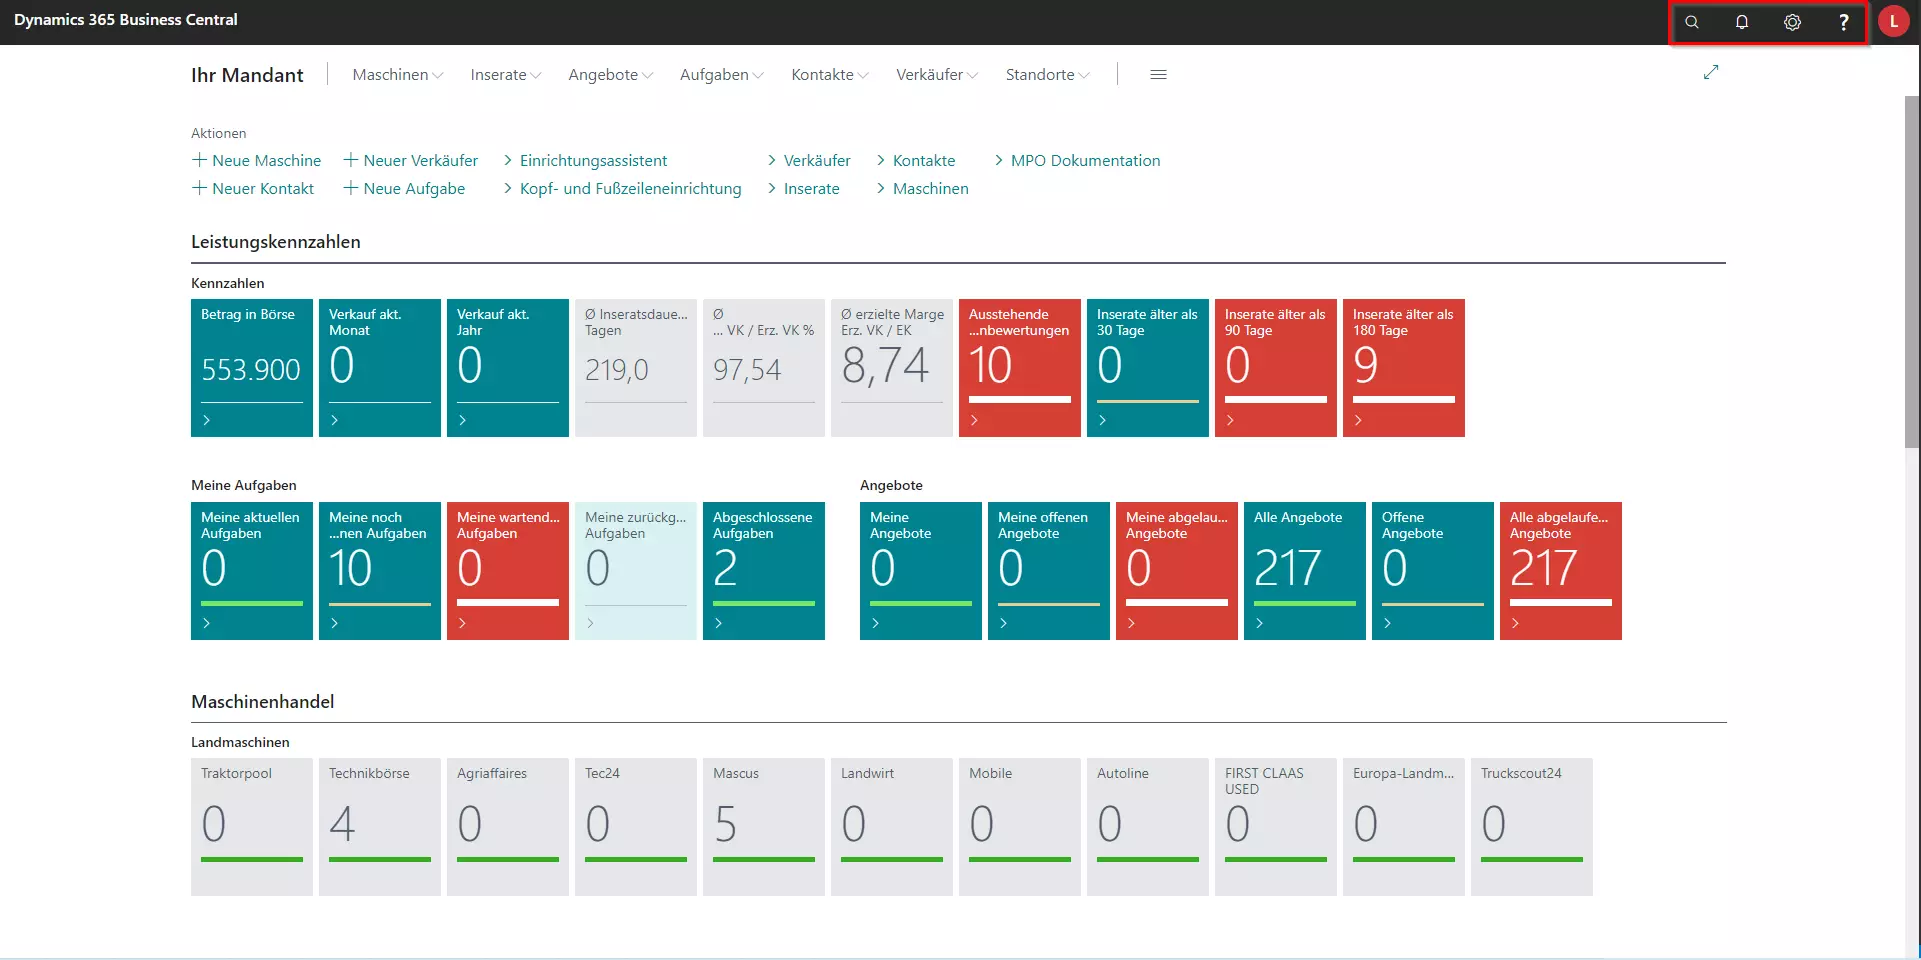
Task: Open the red Ausstehende bewertungen tile
Action: tap(1019, 368)
